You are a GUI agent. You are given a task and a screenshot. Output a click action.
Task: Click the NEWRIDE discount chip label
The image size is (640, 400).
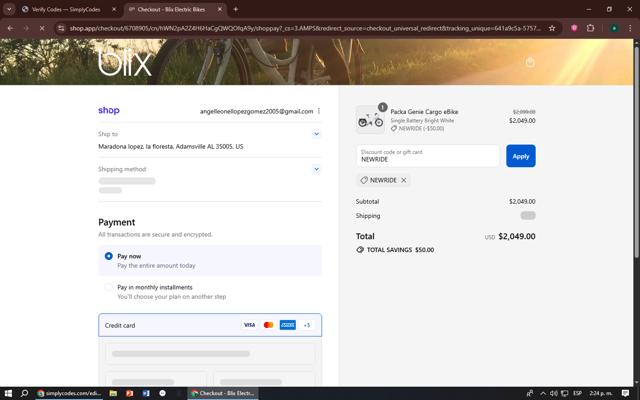click(x=383, y=180)
